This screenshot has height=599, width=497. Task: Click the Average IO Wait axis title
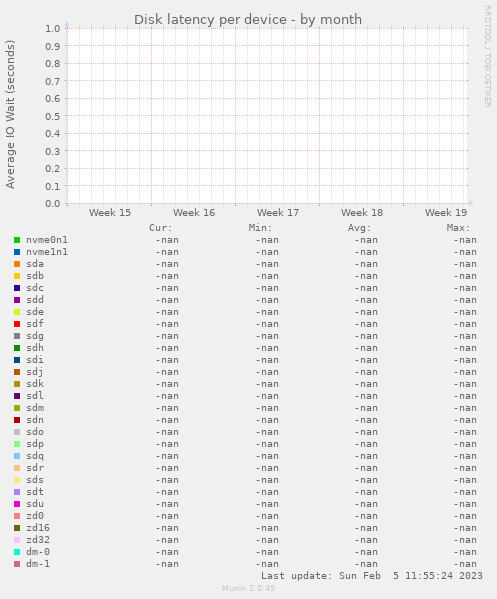(x=10, y=115)
